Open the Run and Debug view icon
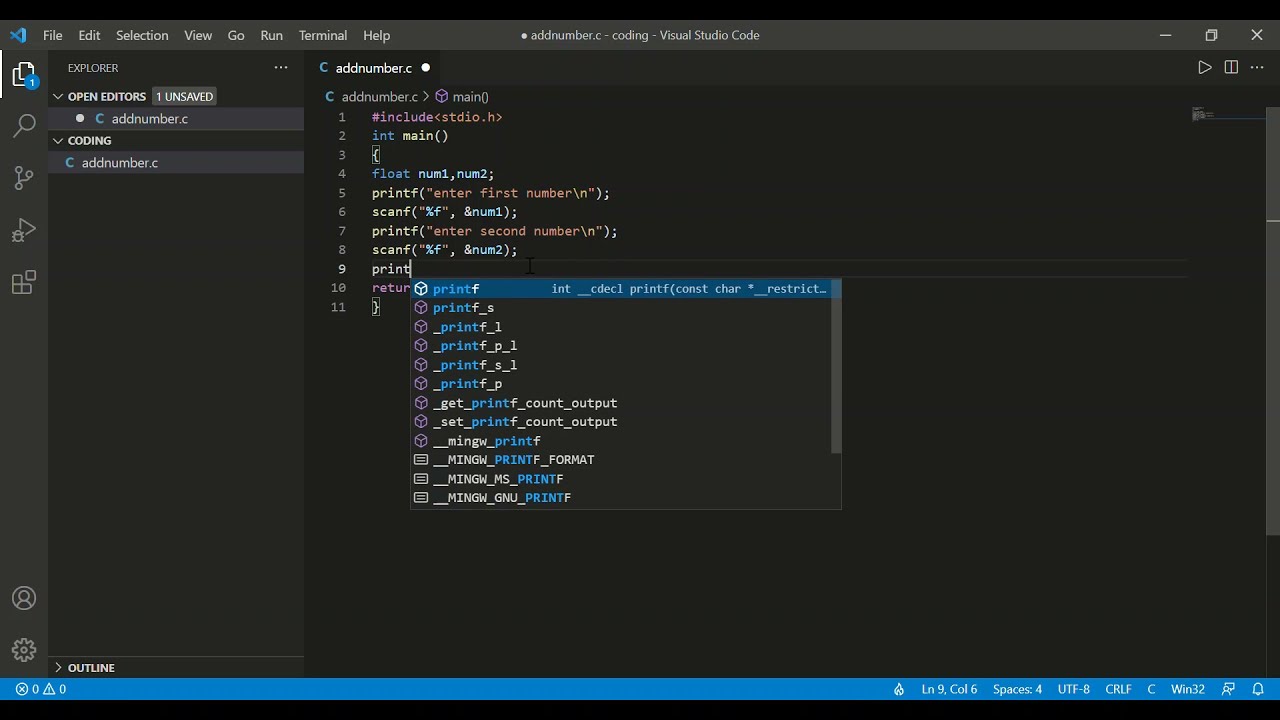Image resolution: width=1280 pixels, height=720 pixels. click(x=24, y=230)
